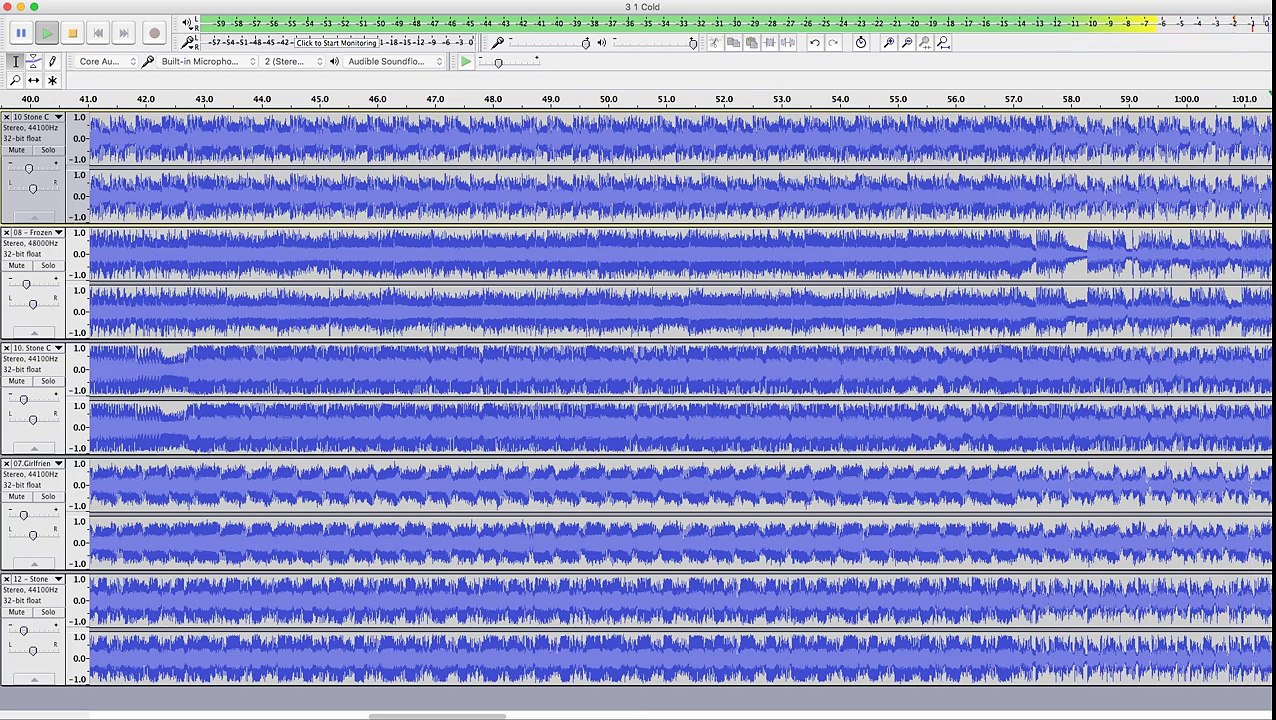Select the Multi-Tool asterisk icon
This screenshot has height=720, width=1276.
52,80
